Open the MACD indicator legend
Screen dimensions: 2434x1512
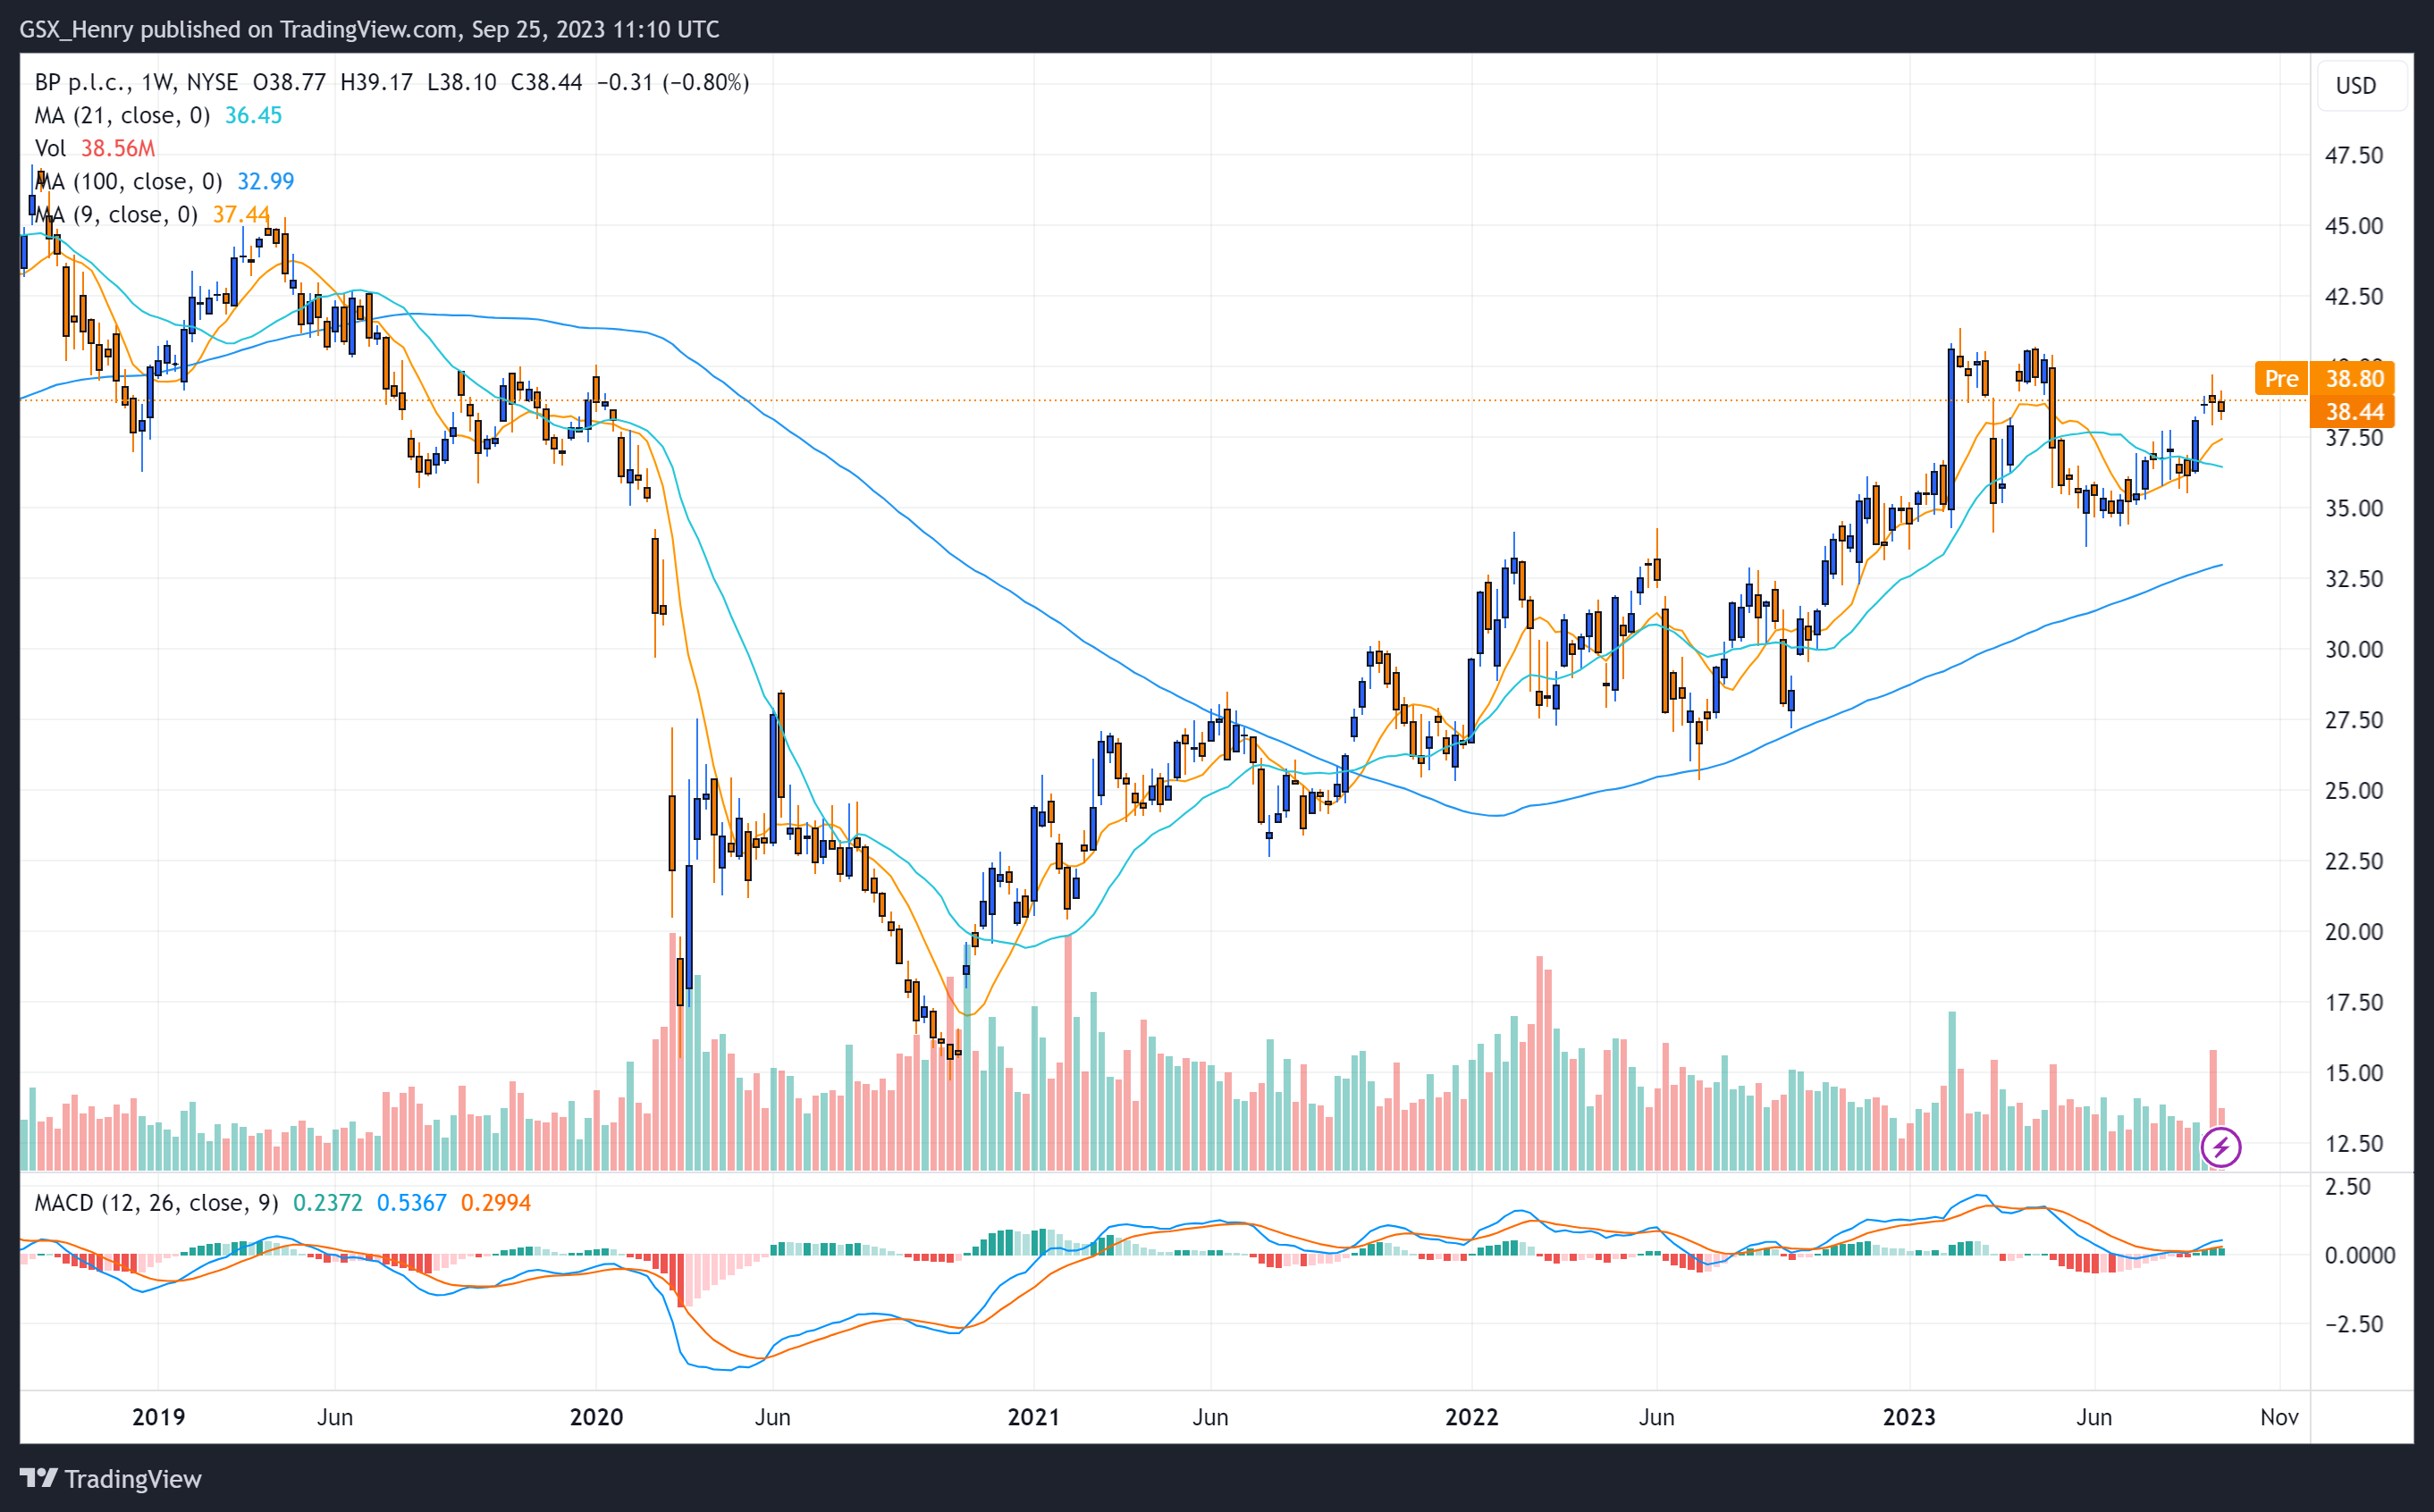click(x=156, y=1202)
